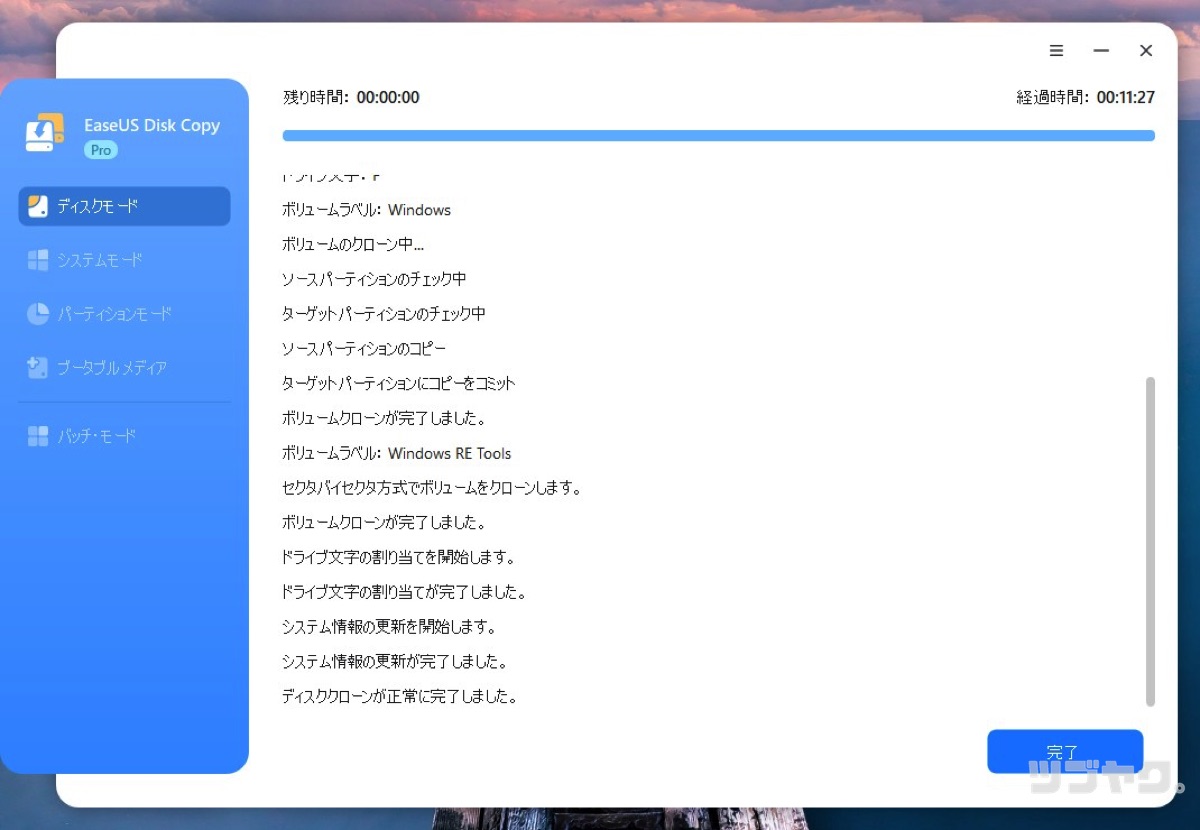Click the ディスククローンが正常に完了しました log line
1200x830 pixels.
tap(400, 696)
